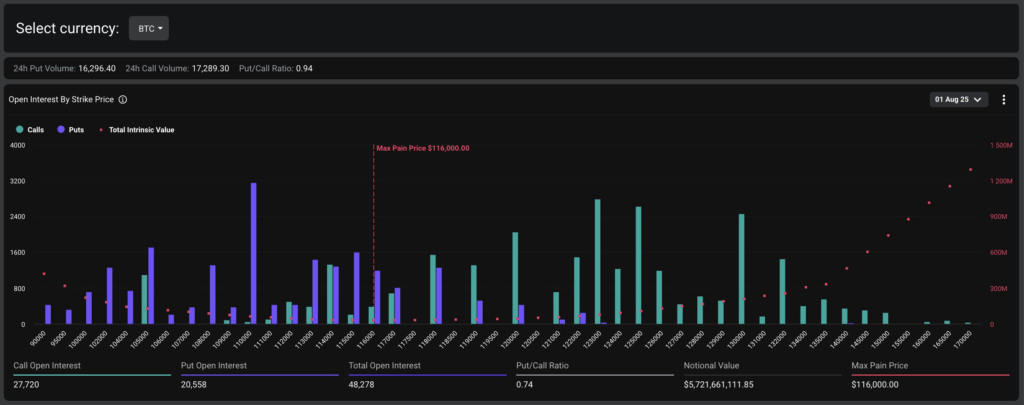Select the Put Open Interest stat card

(x=260, y=375)
